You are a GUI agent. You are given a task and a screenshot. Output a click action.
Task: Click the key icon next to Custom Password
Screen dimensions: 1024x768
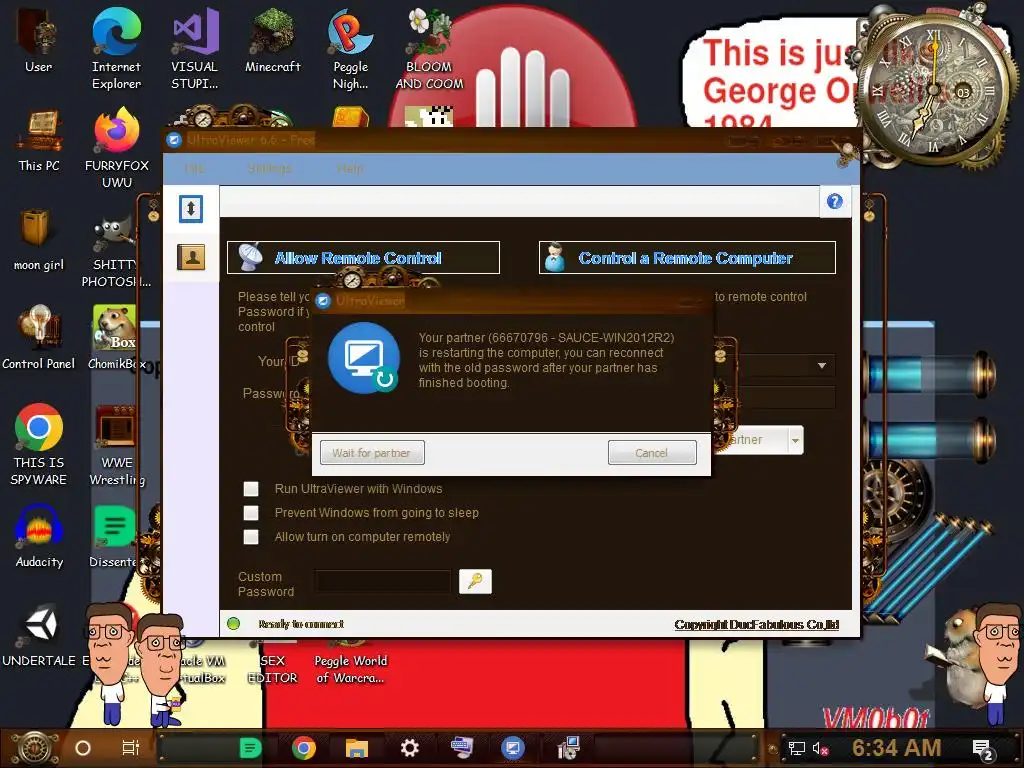pos(475,581)
